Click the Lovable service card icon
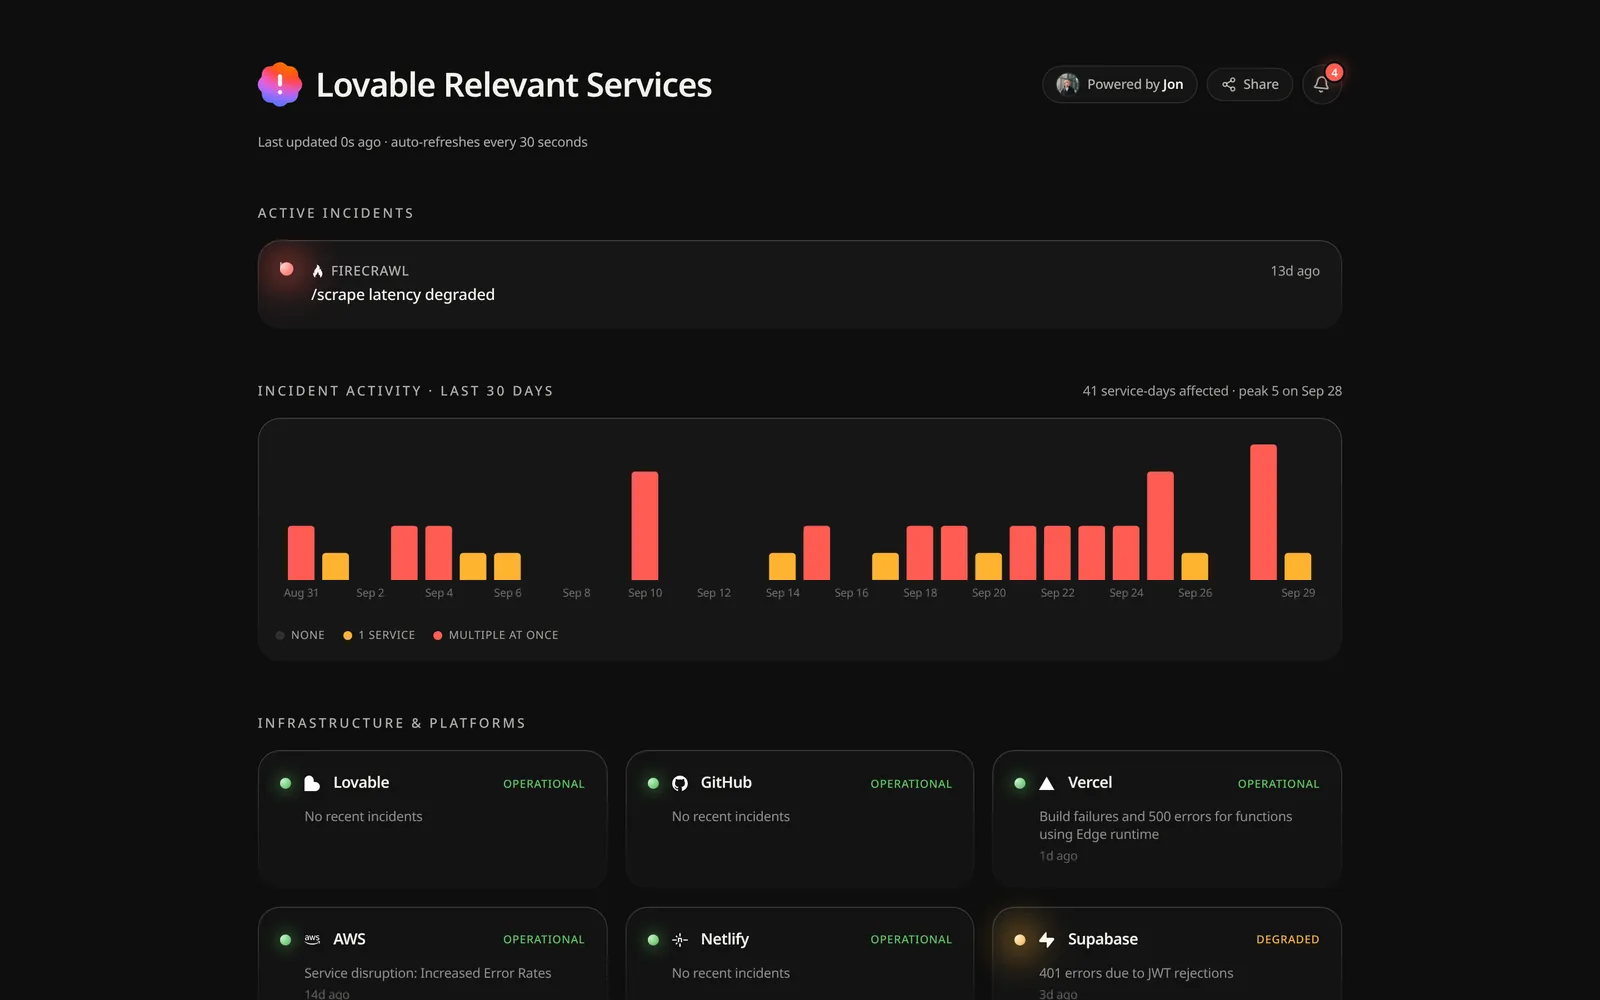The image size is (1600, 1000). click(312, 783)
